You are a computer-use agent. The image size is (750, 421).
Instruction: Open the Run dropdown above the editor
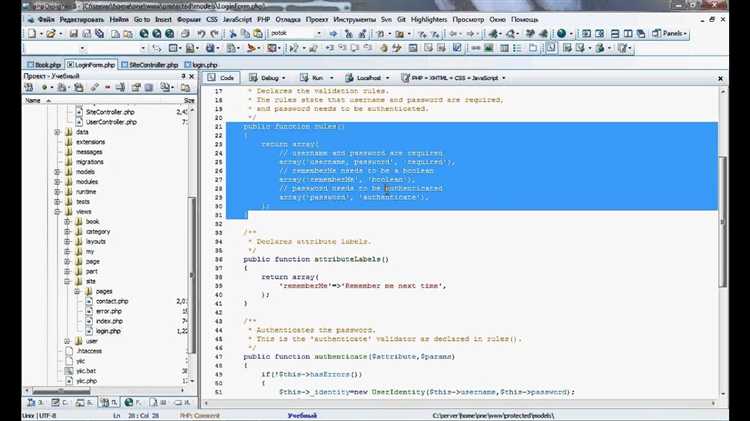click(331, 78)
